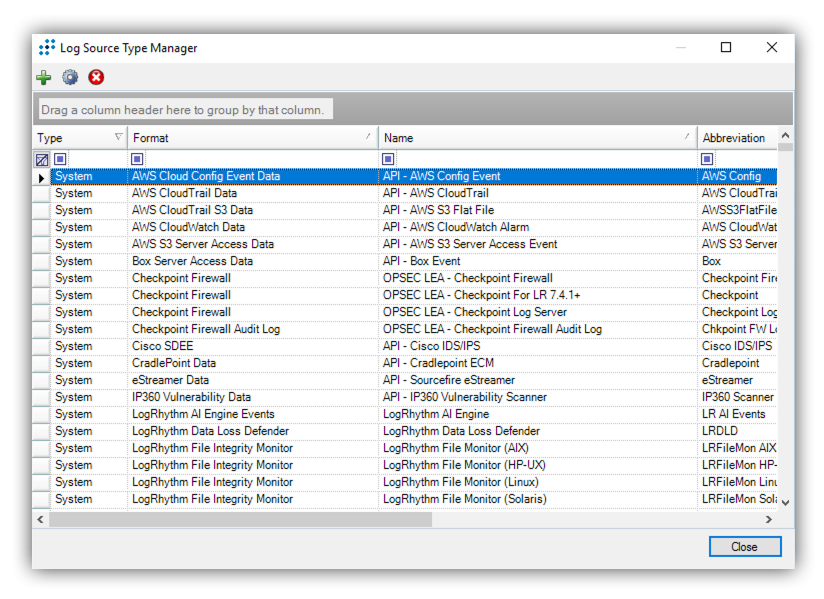The image size is (824, 599).
Task: Click the red X delete icon on the toolbar
Action: click(x=95, y=77)
